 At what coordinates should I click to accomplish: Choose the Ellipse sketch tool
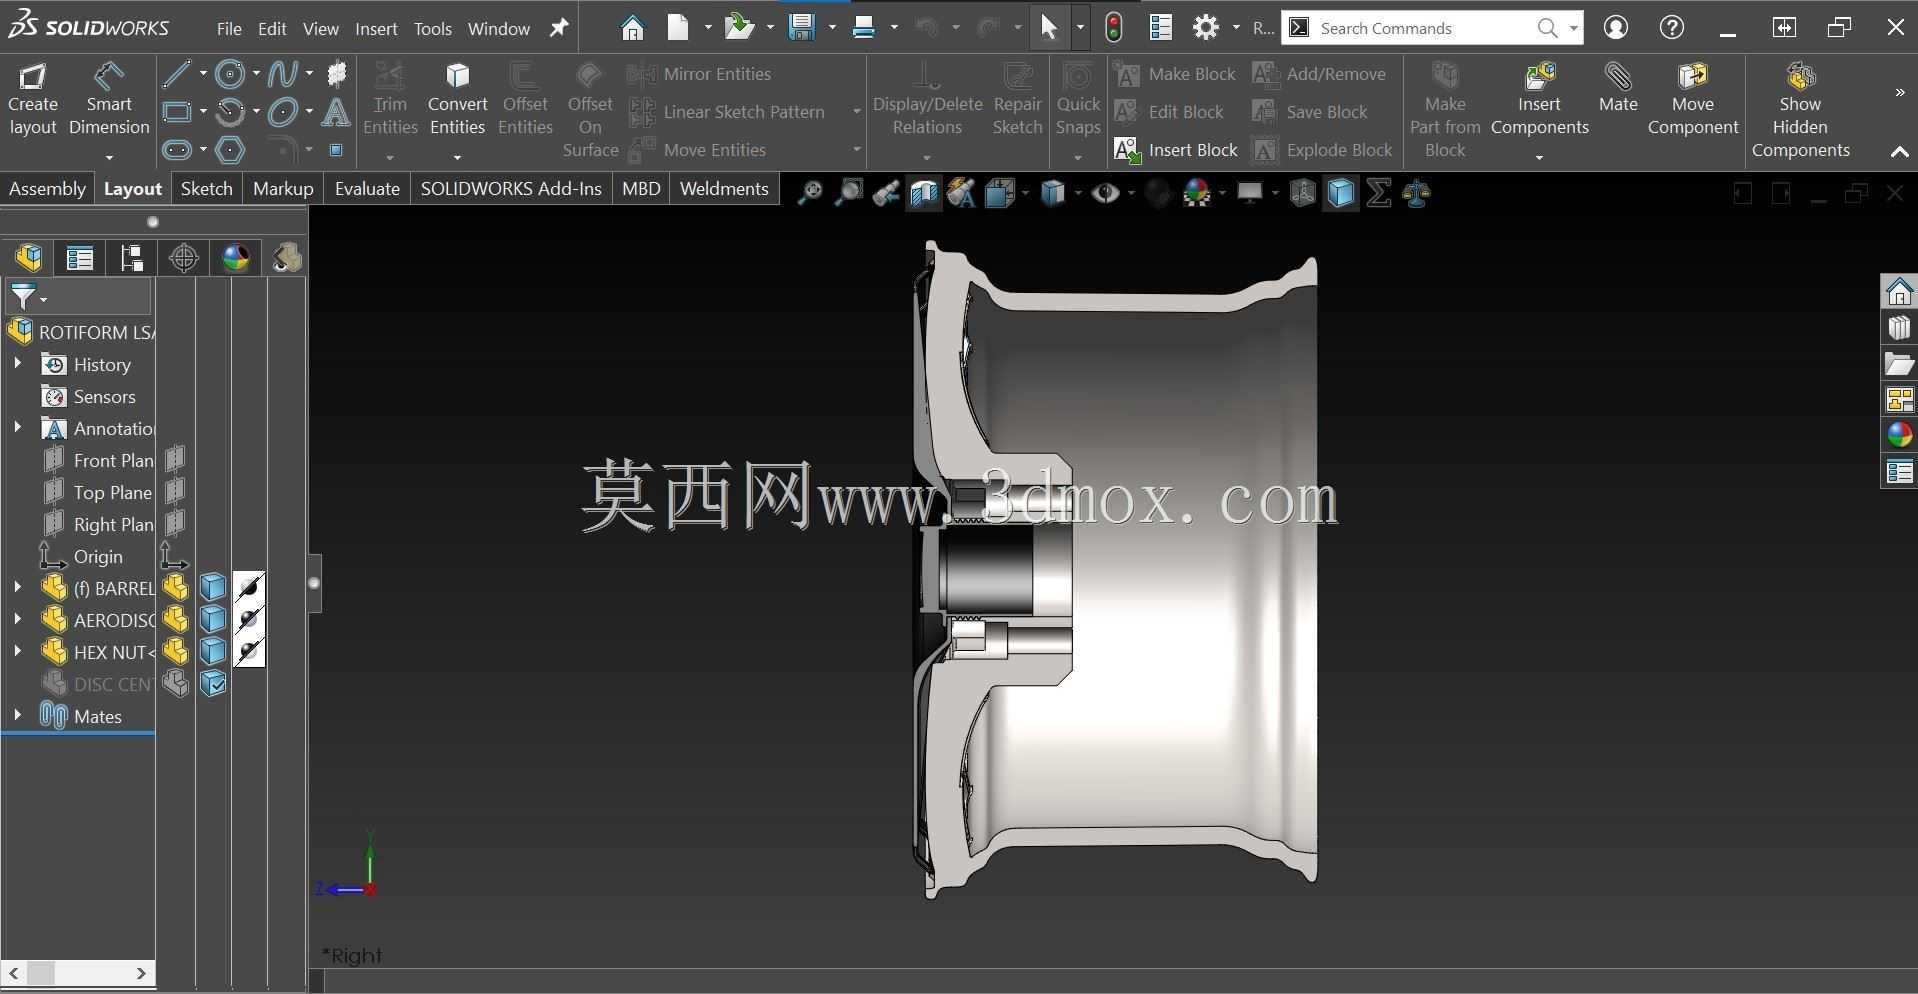(283, 111)
